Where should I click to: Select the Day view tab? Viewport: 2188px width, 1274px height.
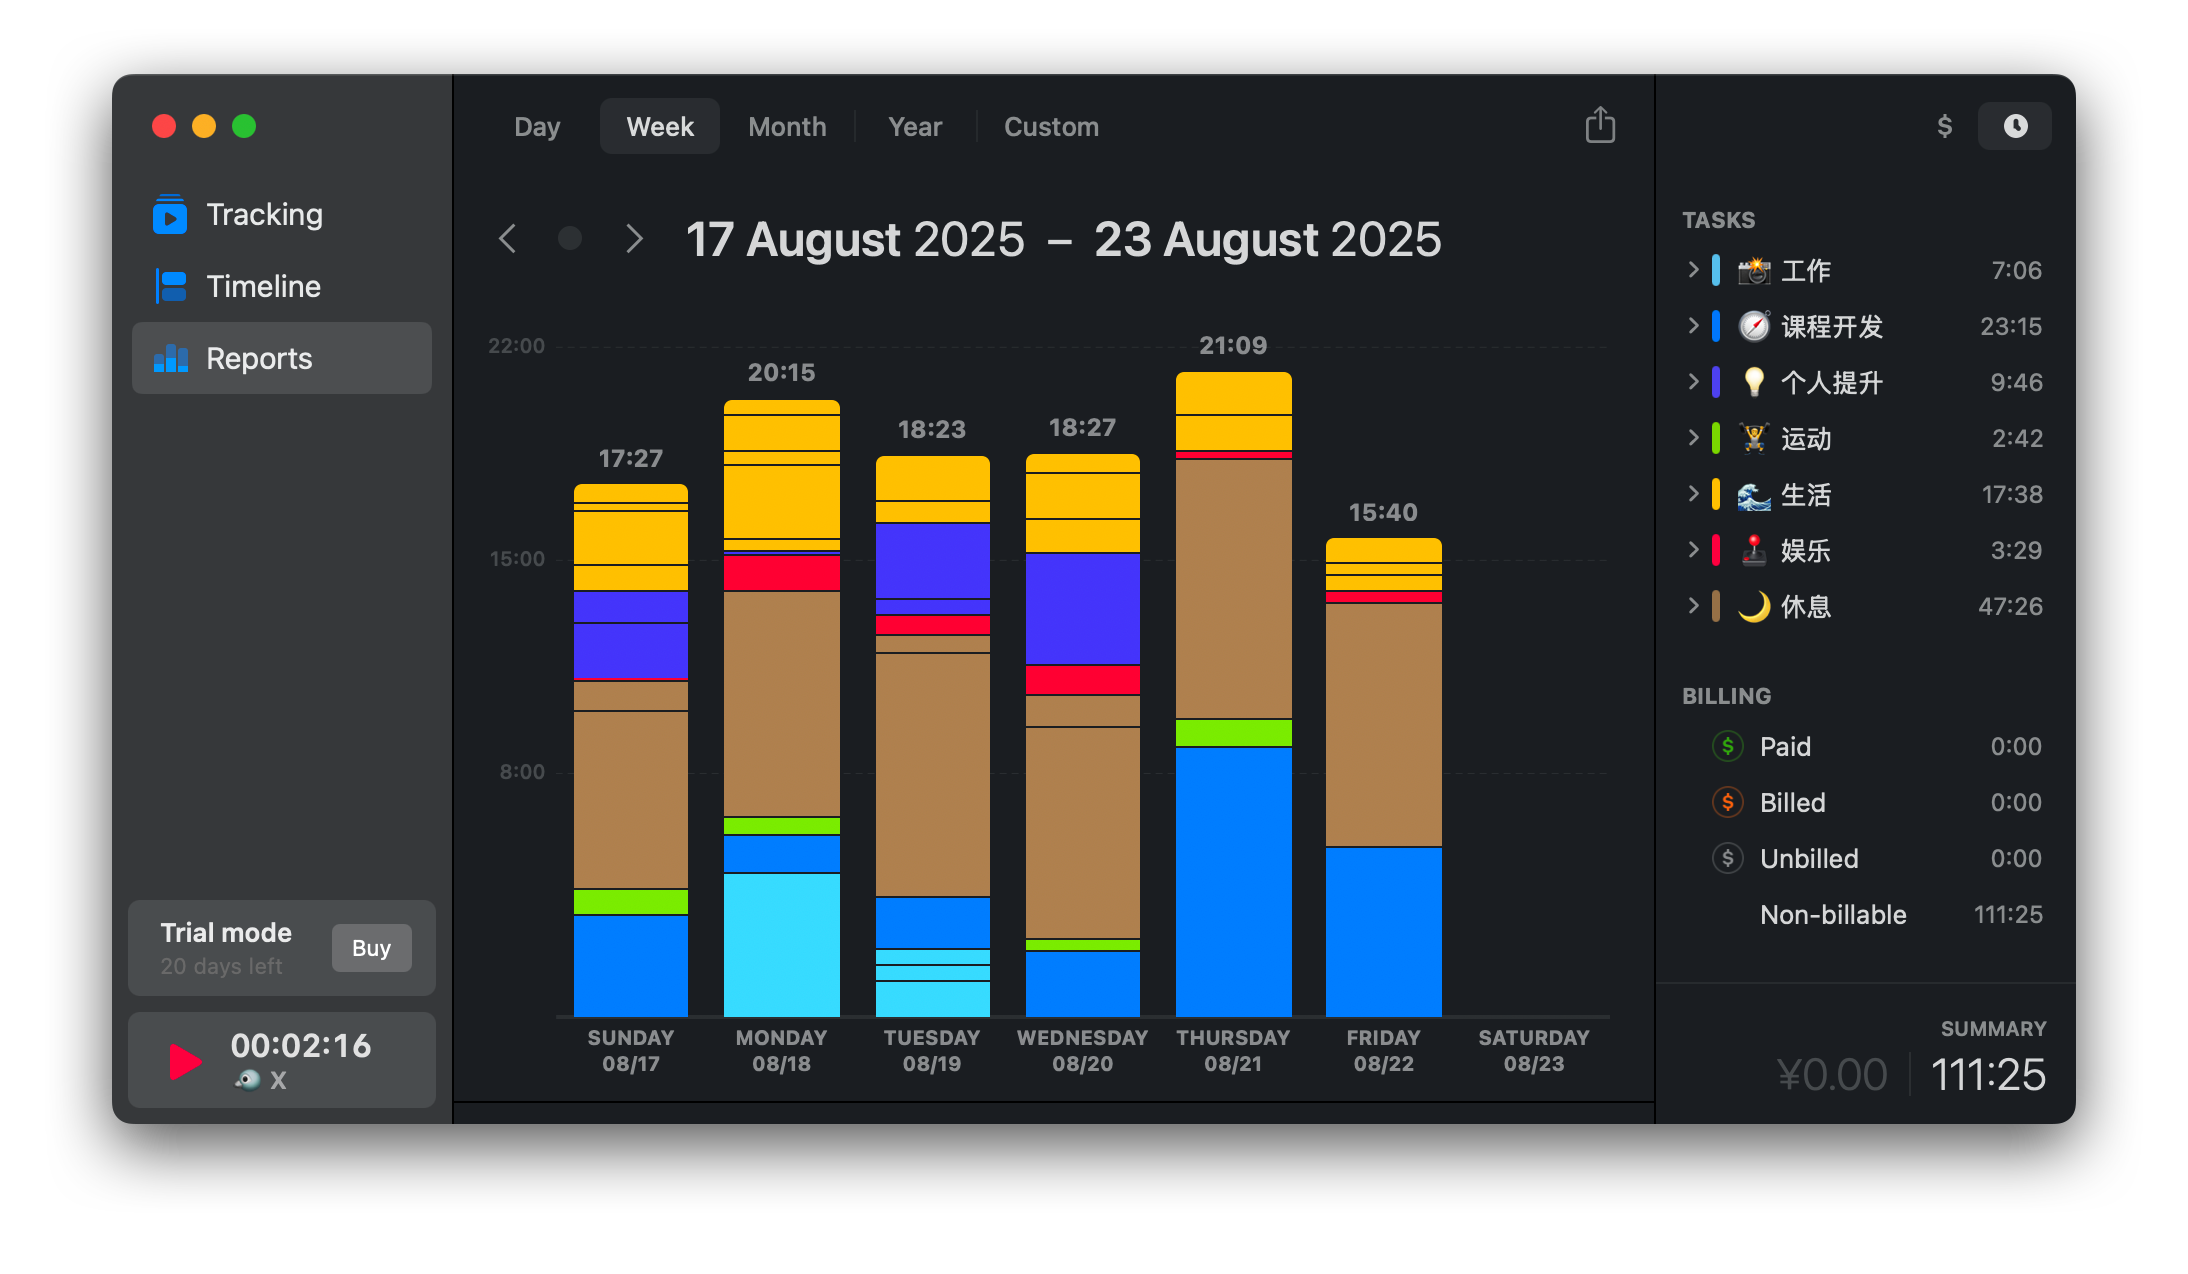coord(537,127)
